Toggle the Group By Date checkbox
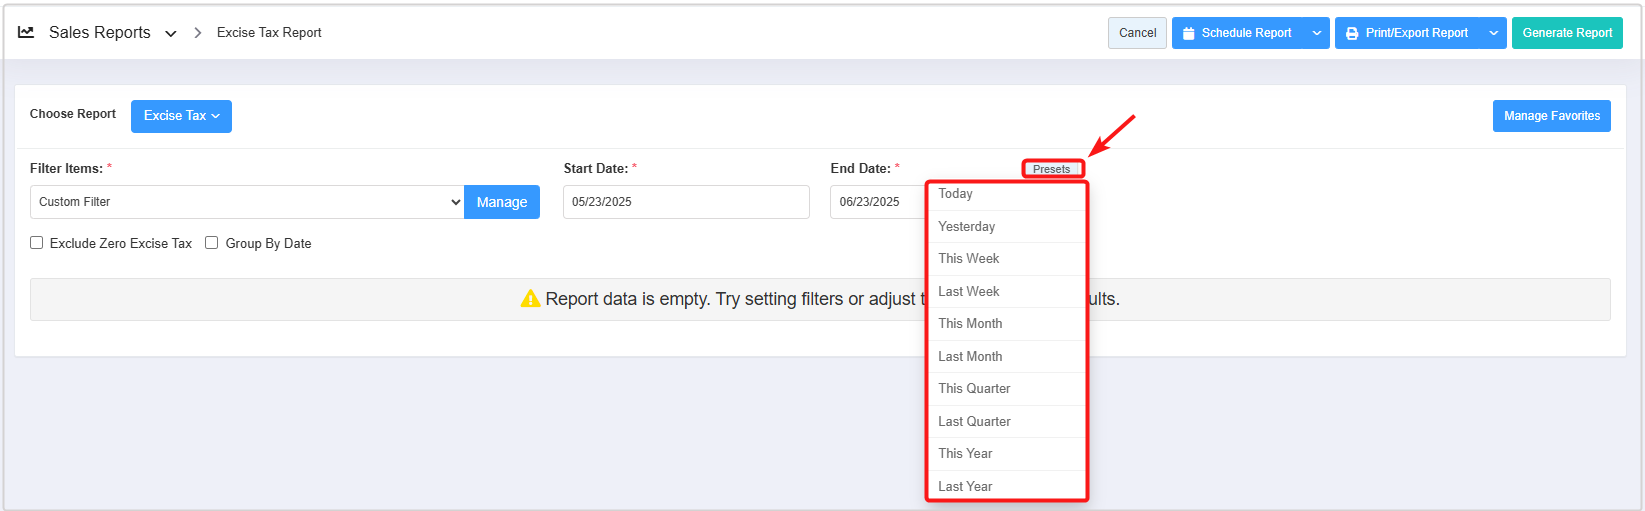The width and height of the screenshot is (1645, 511). 212,243
